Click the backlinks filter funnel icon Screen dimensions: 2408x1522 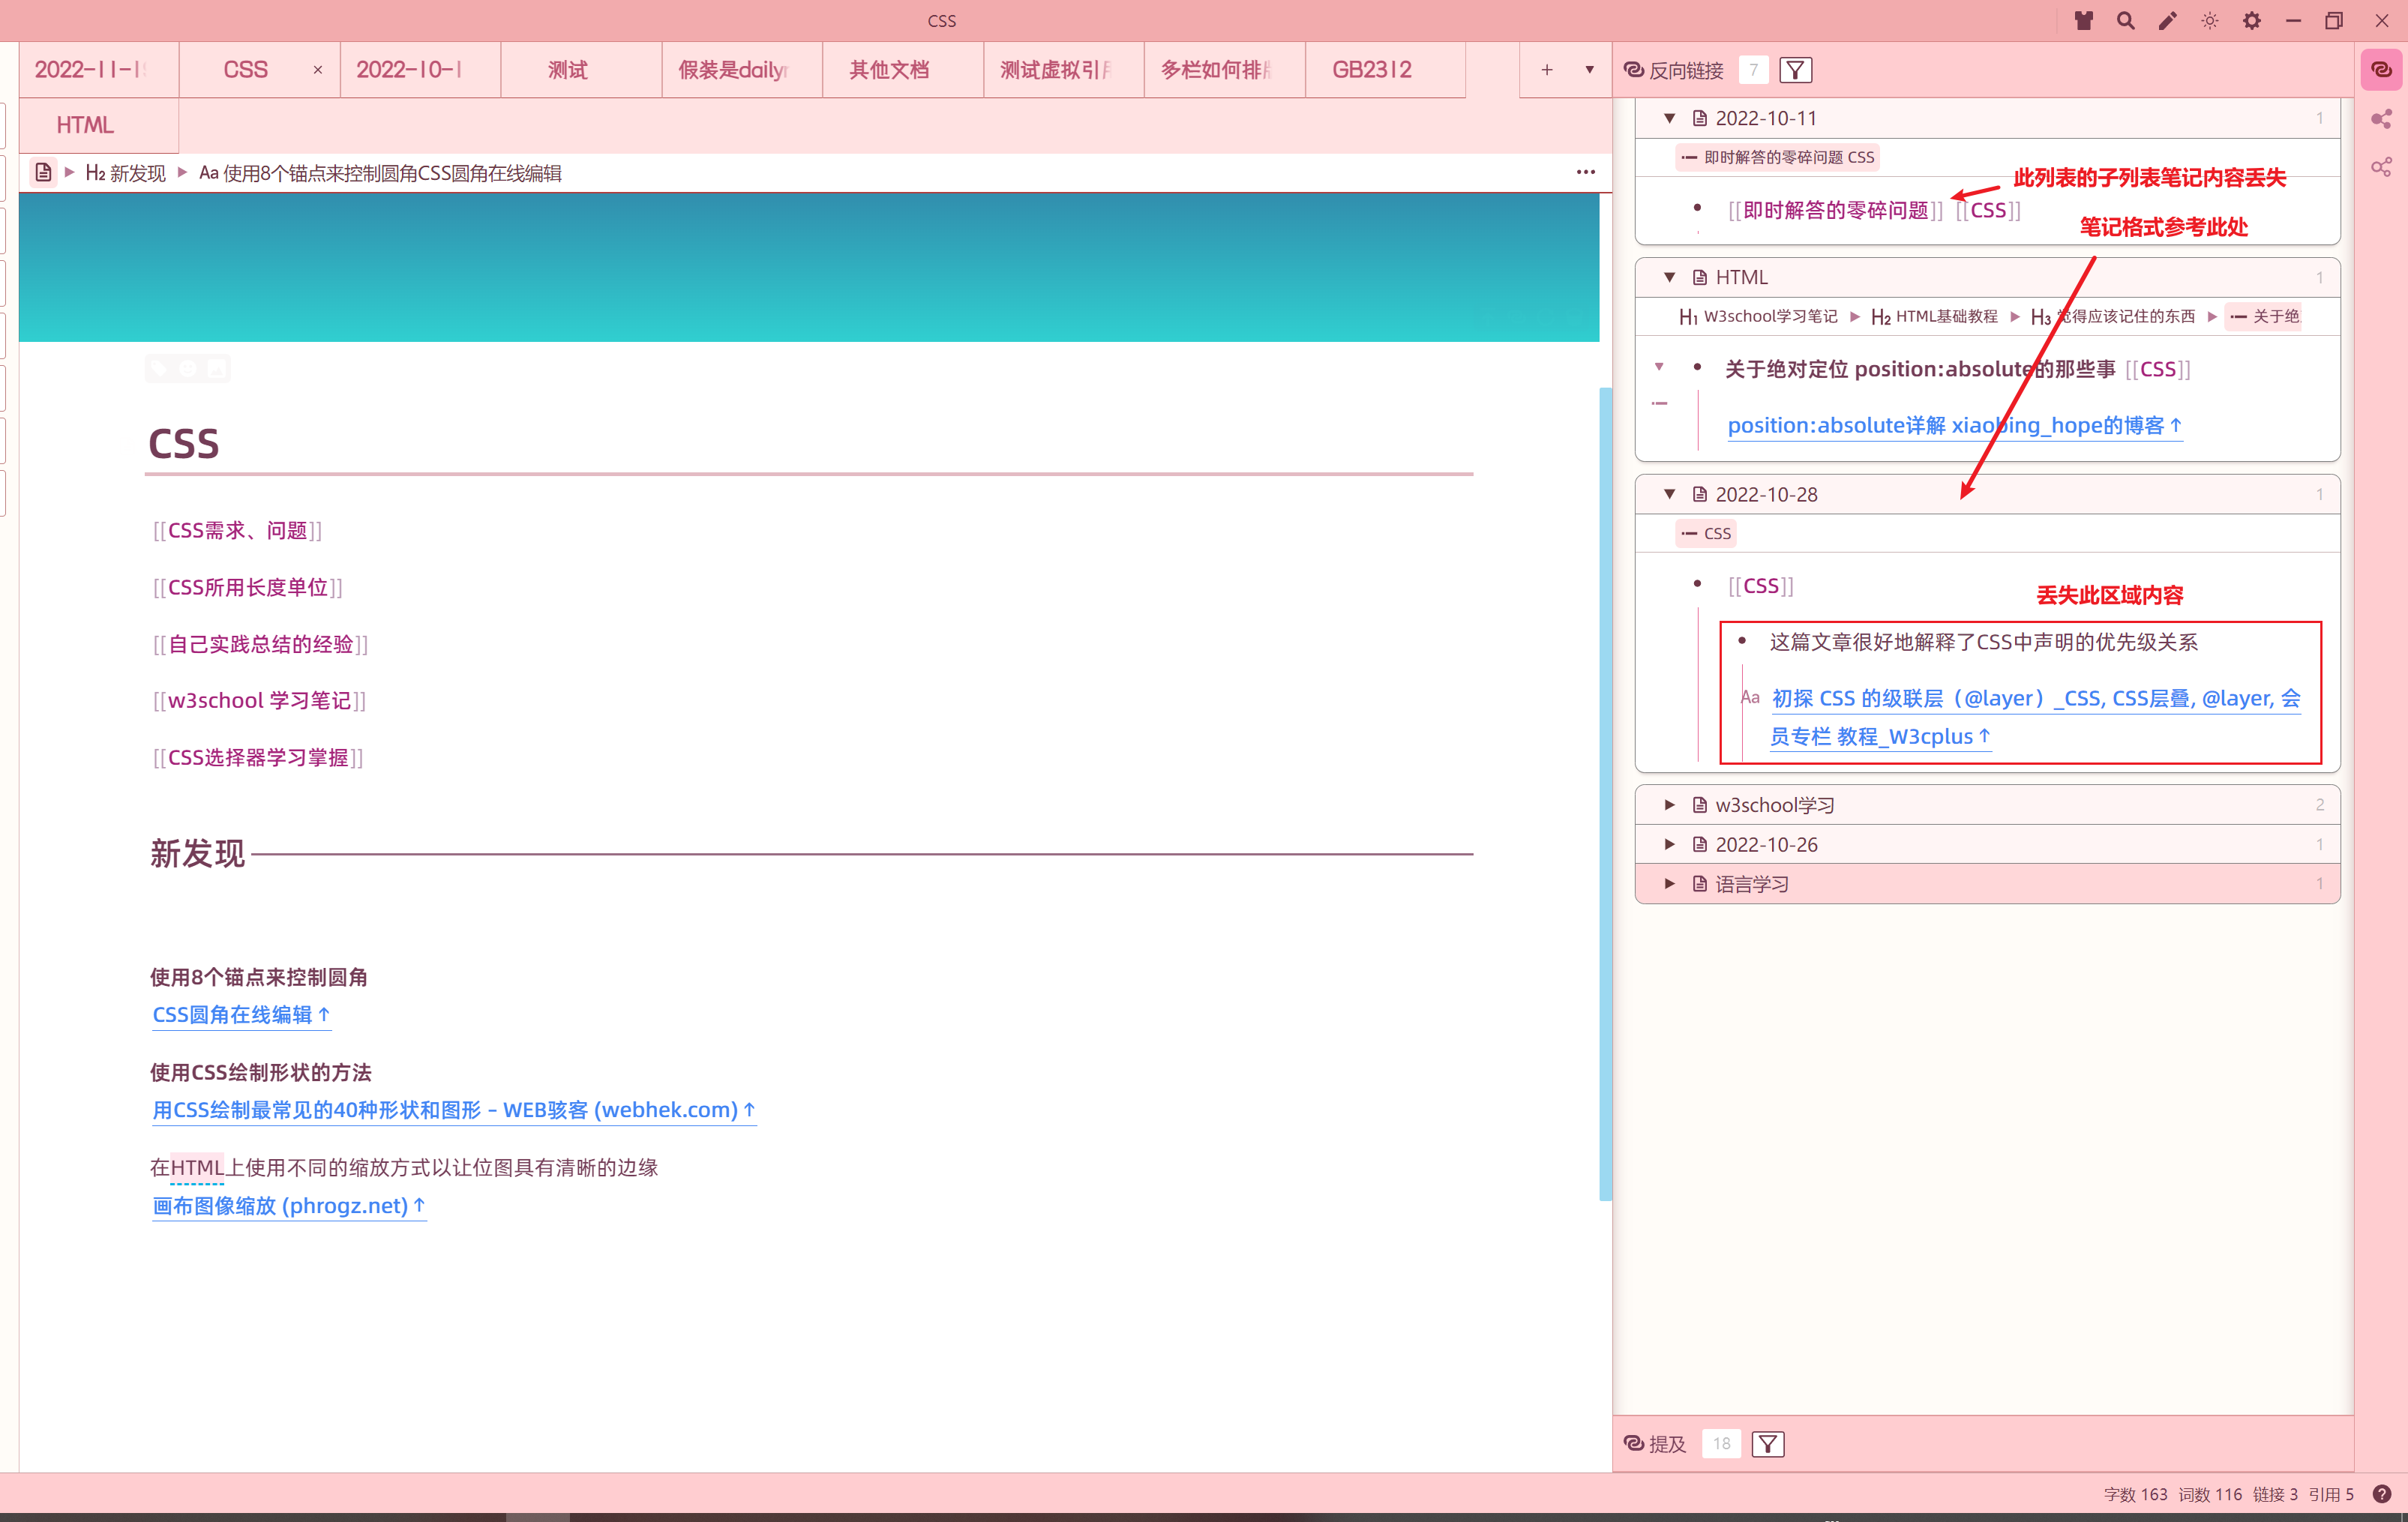1795,70
